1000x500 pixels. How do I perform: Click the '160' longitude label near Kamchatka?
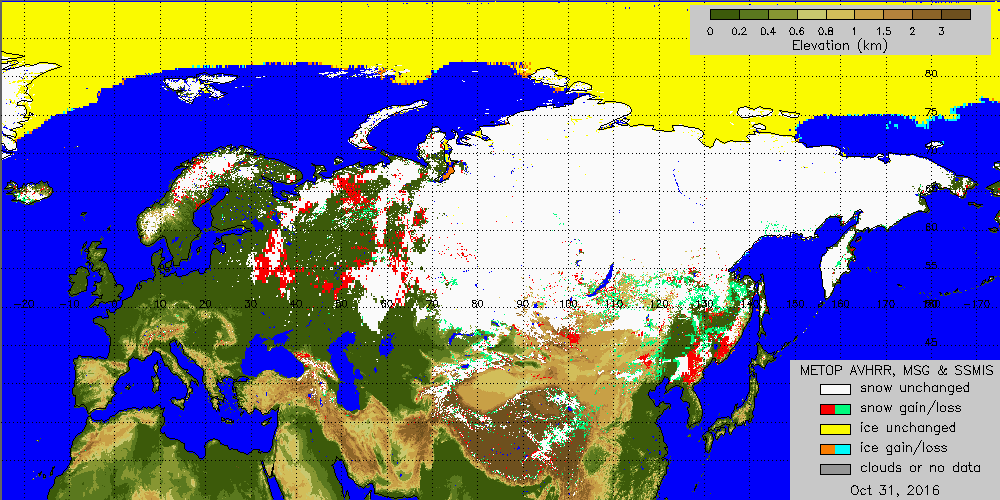pyautogui.click(x=840, y=304)
